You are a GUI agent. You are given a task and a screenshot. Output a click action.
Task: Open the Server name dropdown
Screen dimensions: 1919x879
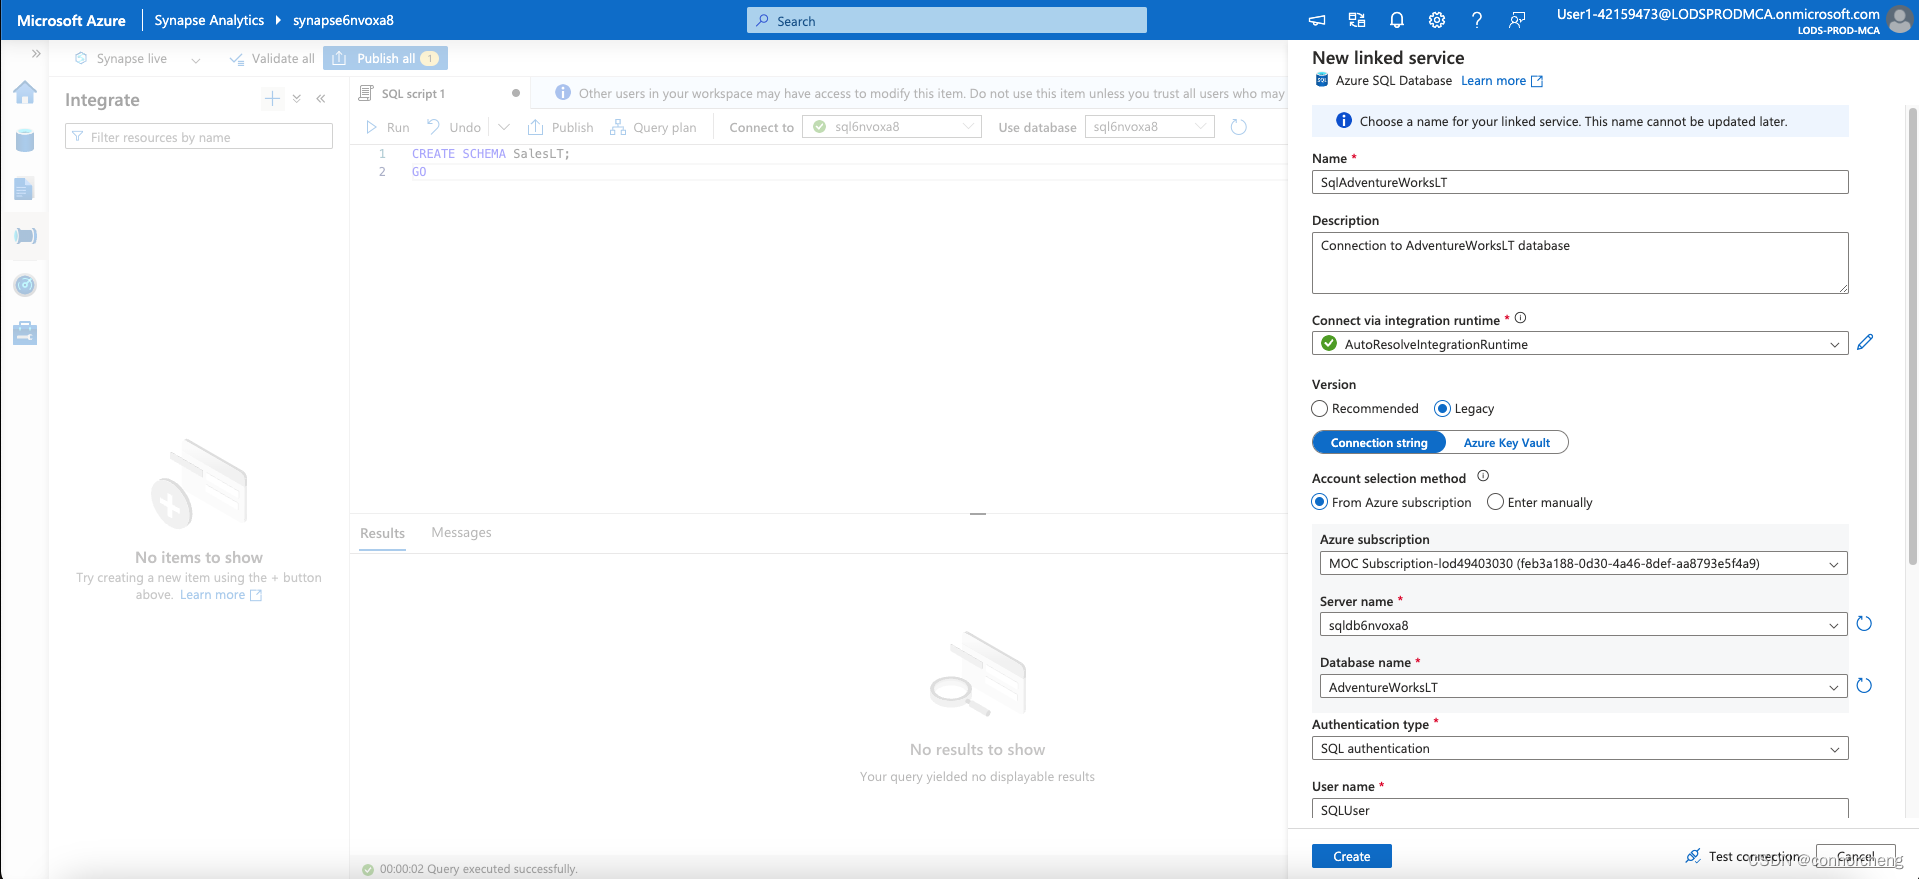[1583, 625]
